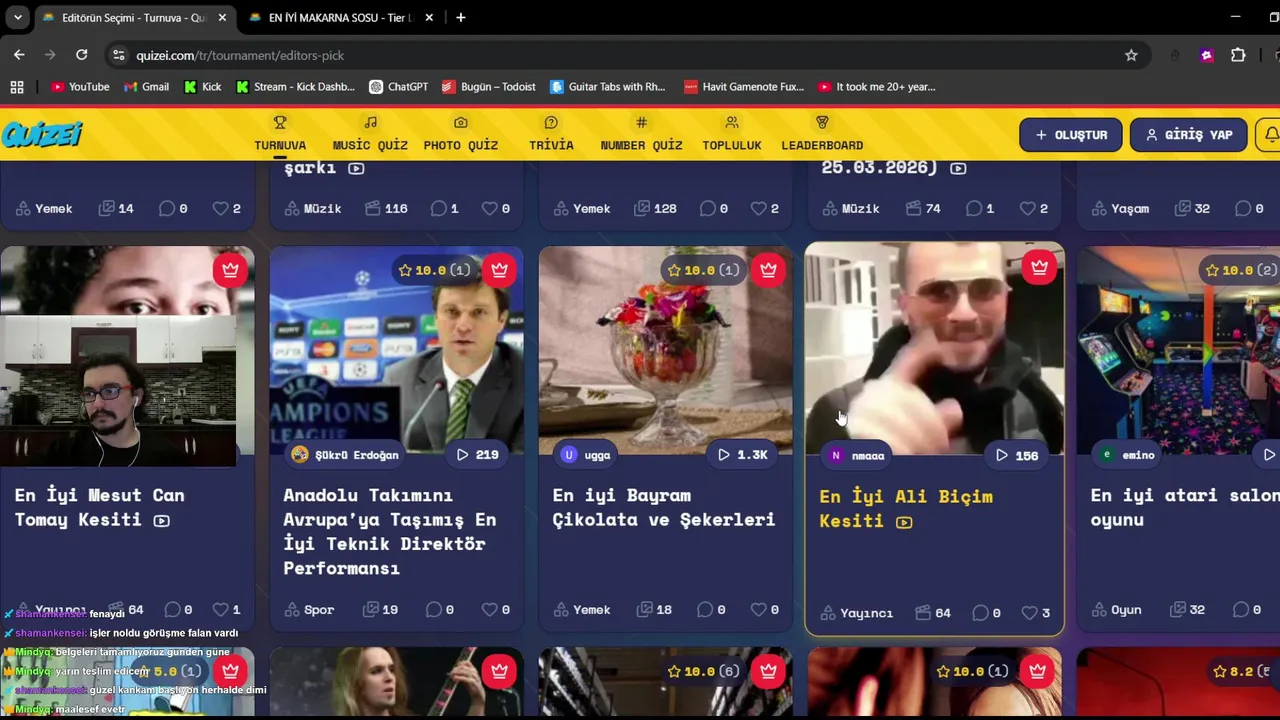Open title En iyi Bayram Çikolata ve Şekerleri

tap(664, 507)
